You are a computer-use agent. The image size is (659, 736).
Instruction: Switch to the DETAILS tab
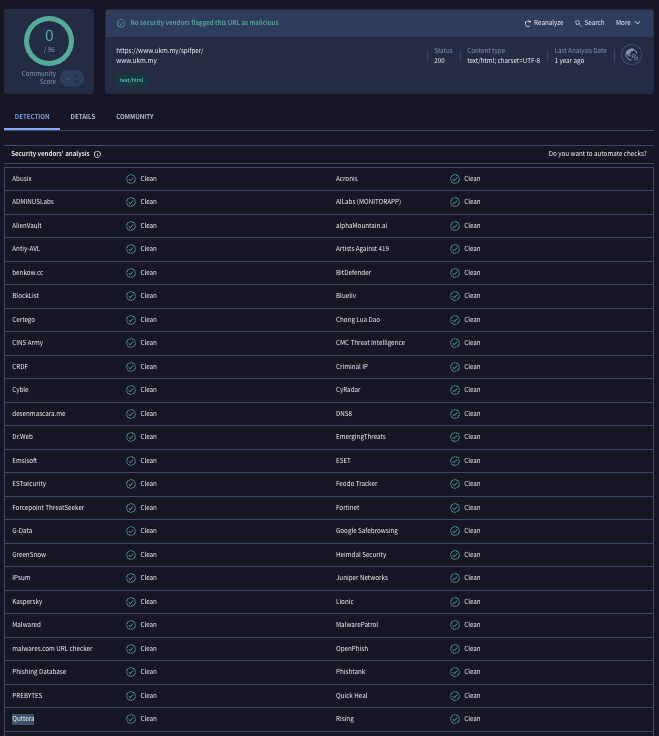click(83, 116)
